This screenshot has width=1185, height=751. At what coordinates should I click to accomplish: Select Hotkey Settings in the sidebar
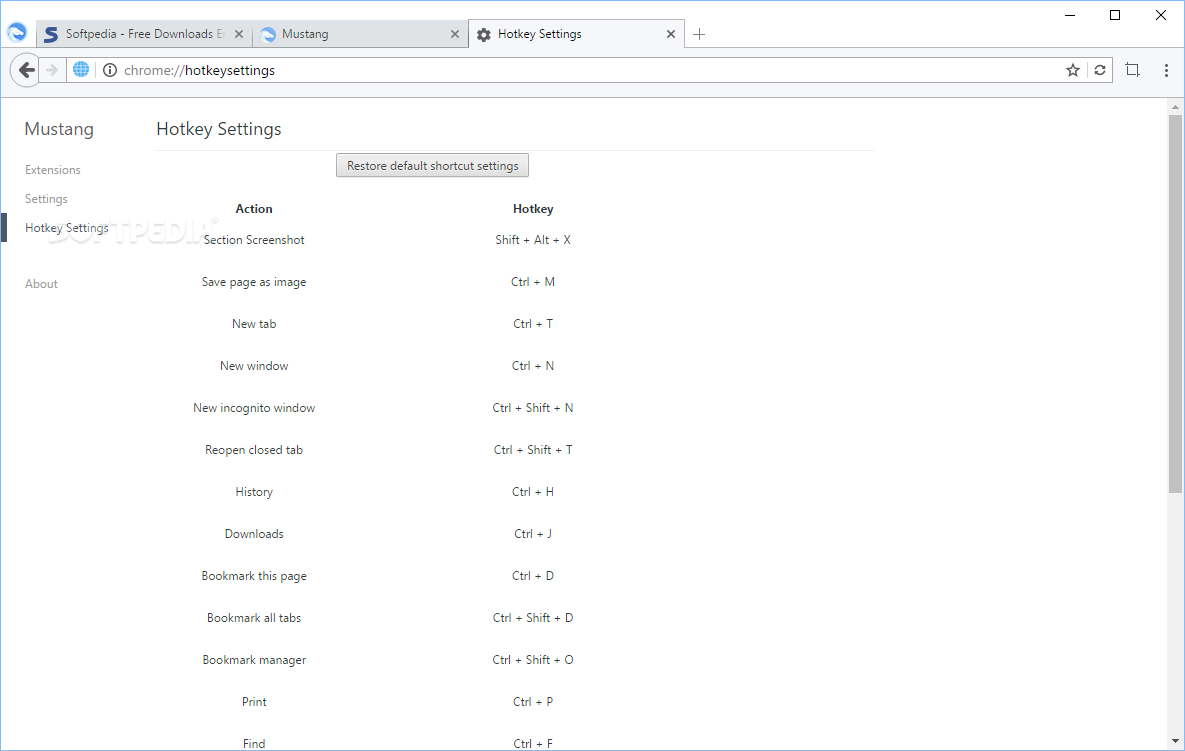coord(67,227)
